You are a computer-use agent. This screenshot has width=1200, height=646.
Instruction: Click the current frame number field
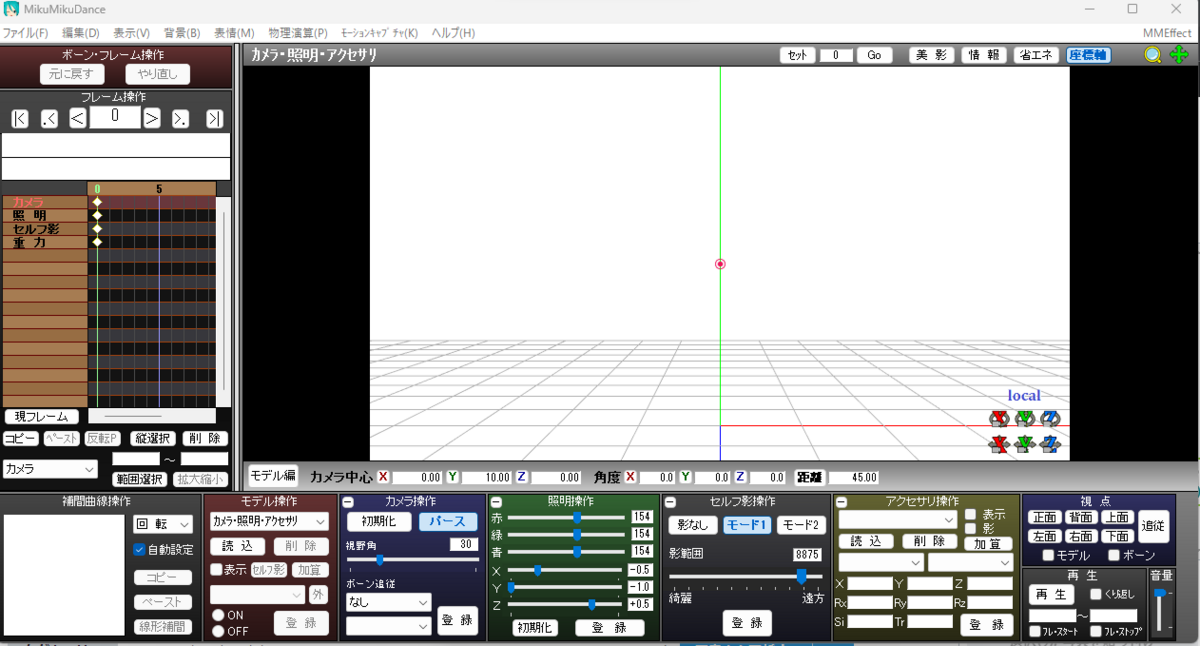point(115,117)
